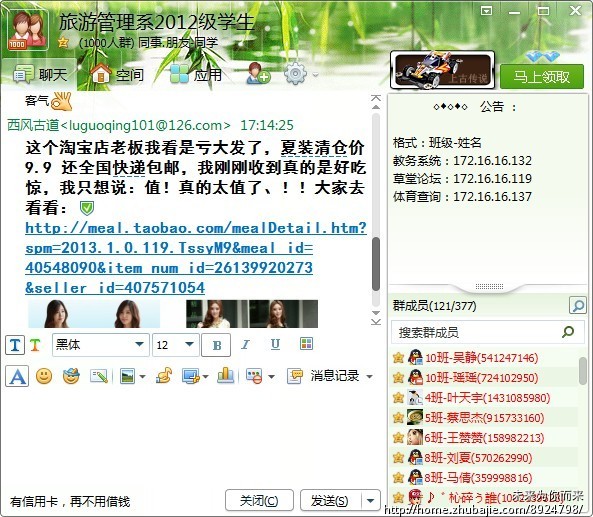Click the duck music share icon
Image resolution: width=593 pixels, height=517 pixels.
pos(164,376)
